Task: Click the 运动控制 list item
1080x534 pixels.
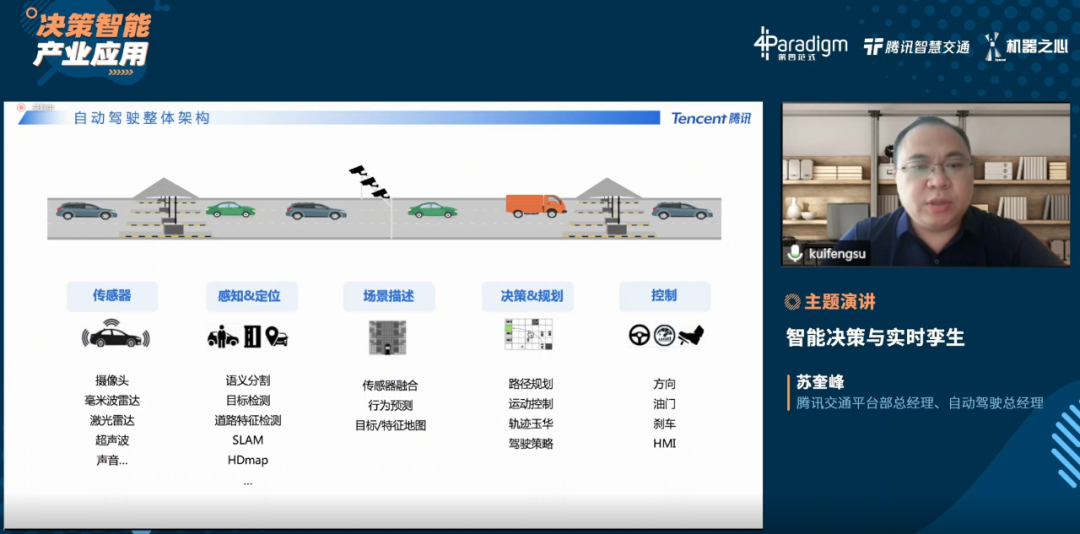Action: [x=531, y=404]
